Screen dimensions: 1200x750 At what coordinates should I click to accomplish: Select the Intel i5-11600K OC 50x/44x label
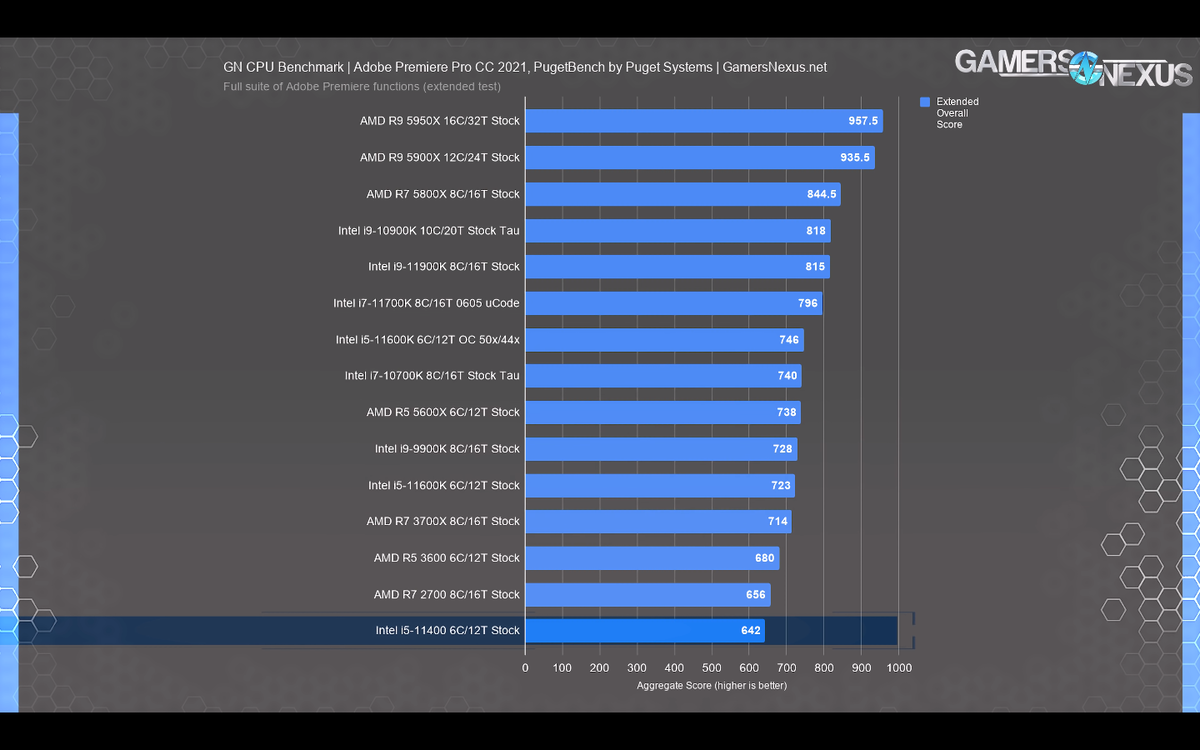click(428, 339)
